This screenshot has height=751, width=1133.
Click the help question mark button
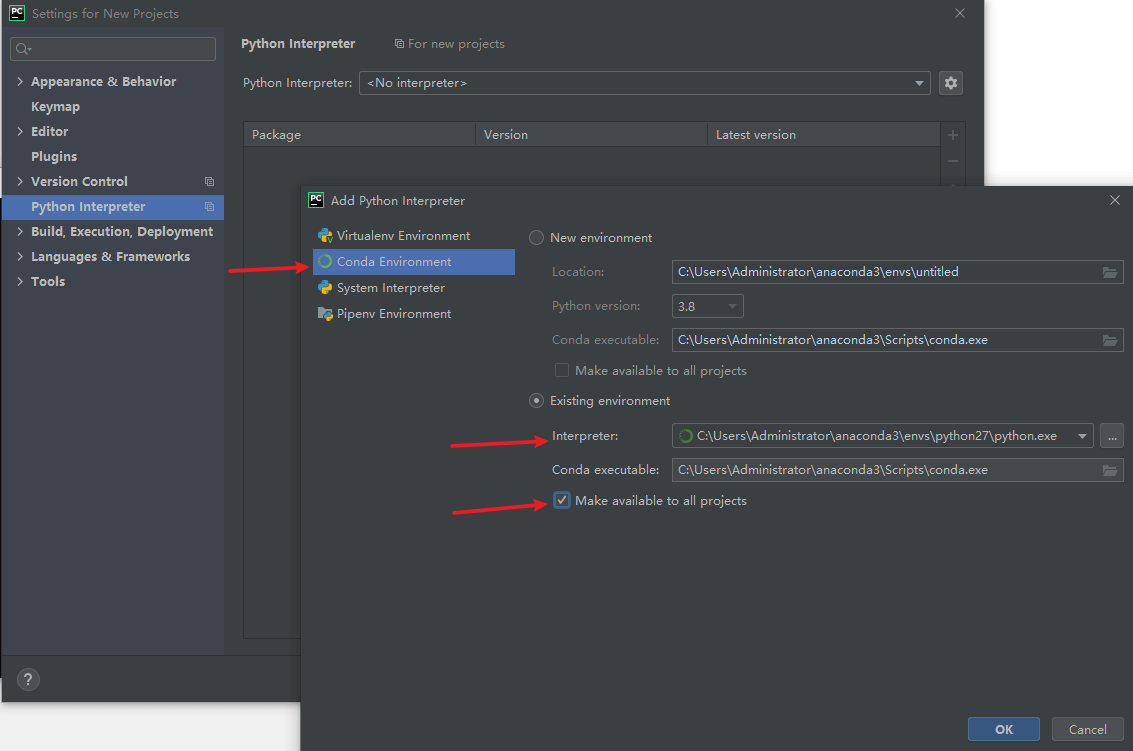point(29,680)
